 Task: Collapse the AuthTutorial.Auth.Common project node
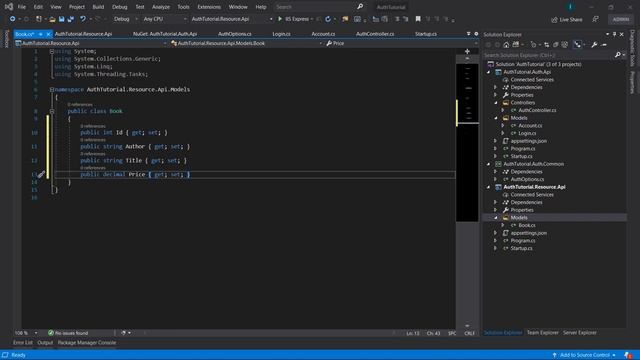pyautogui.click(x=489, y=164)
